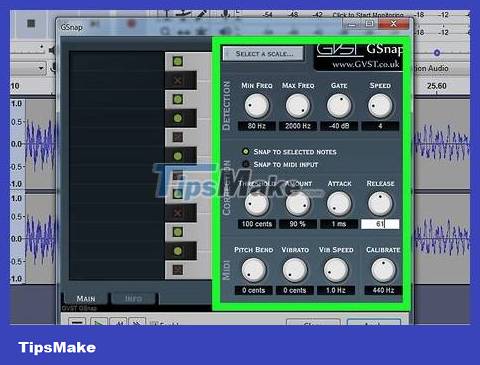Click the Release input showing 61
The height and width of the screenshot is (365, 480).
coord(380,224)
